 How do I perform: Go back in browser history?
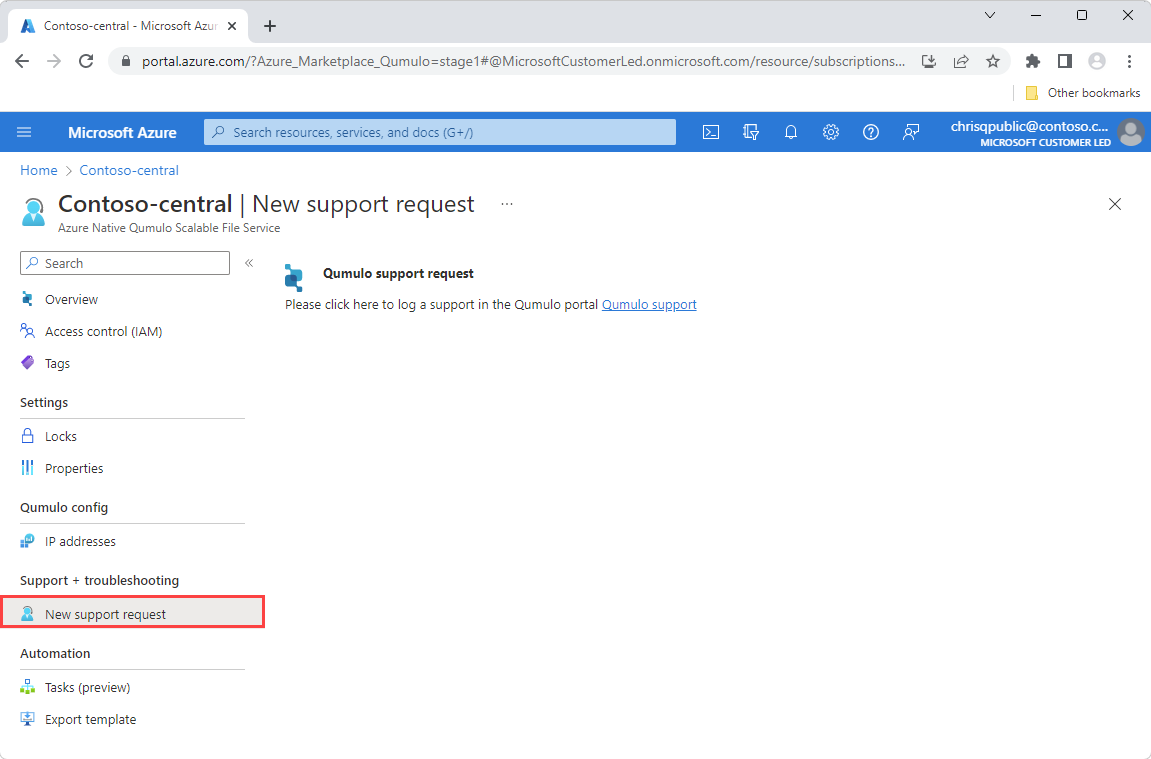(x=22, y=61)
